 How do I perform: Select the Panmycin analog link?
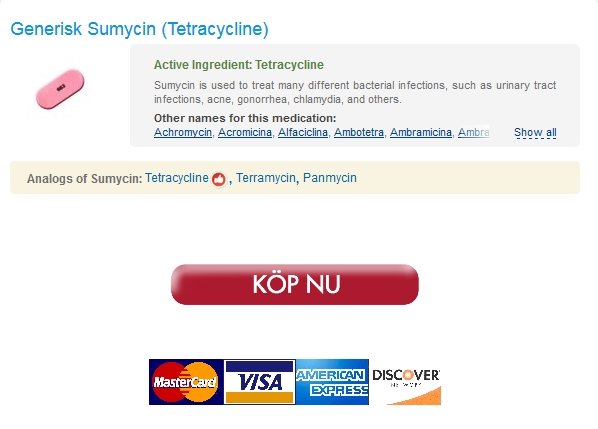[330, 178]
